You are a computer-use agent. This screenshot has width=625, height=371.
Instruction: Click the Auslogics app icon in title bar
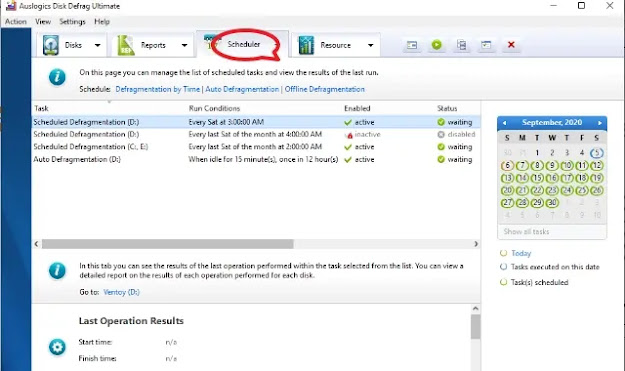[x=11, y=6]
